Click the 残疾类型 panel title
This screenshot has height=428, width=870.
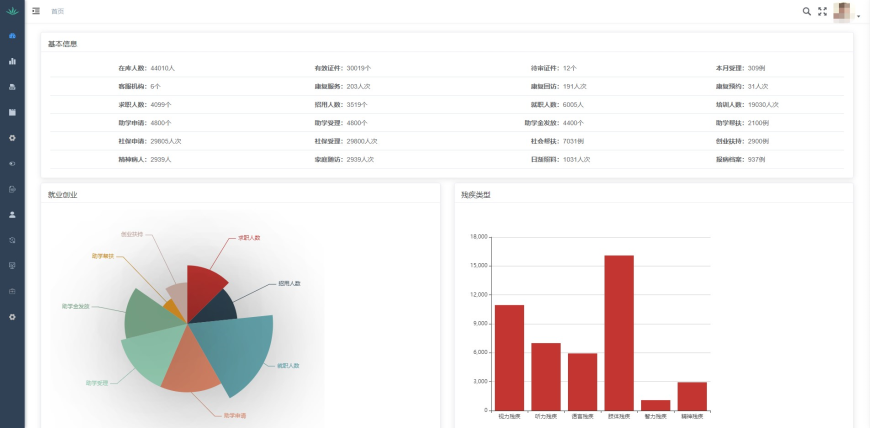(476, 195)
